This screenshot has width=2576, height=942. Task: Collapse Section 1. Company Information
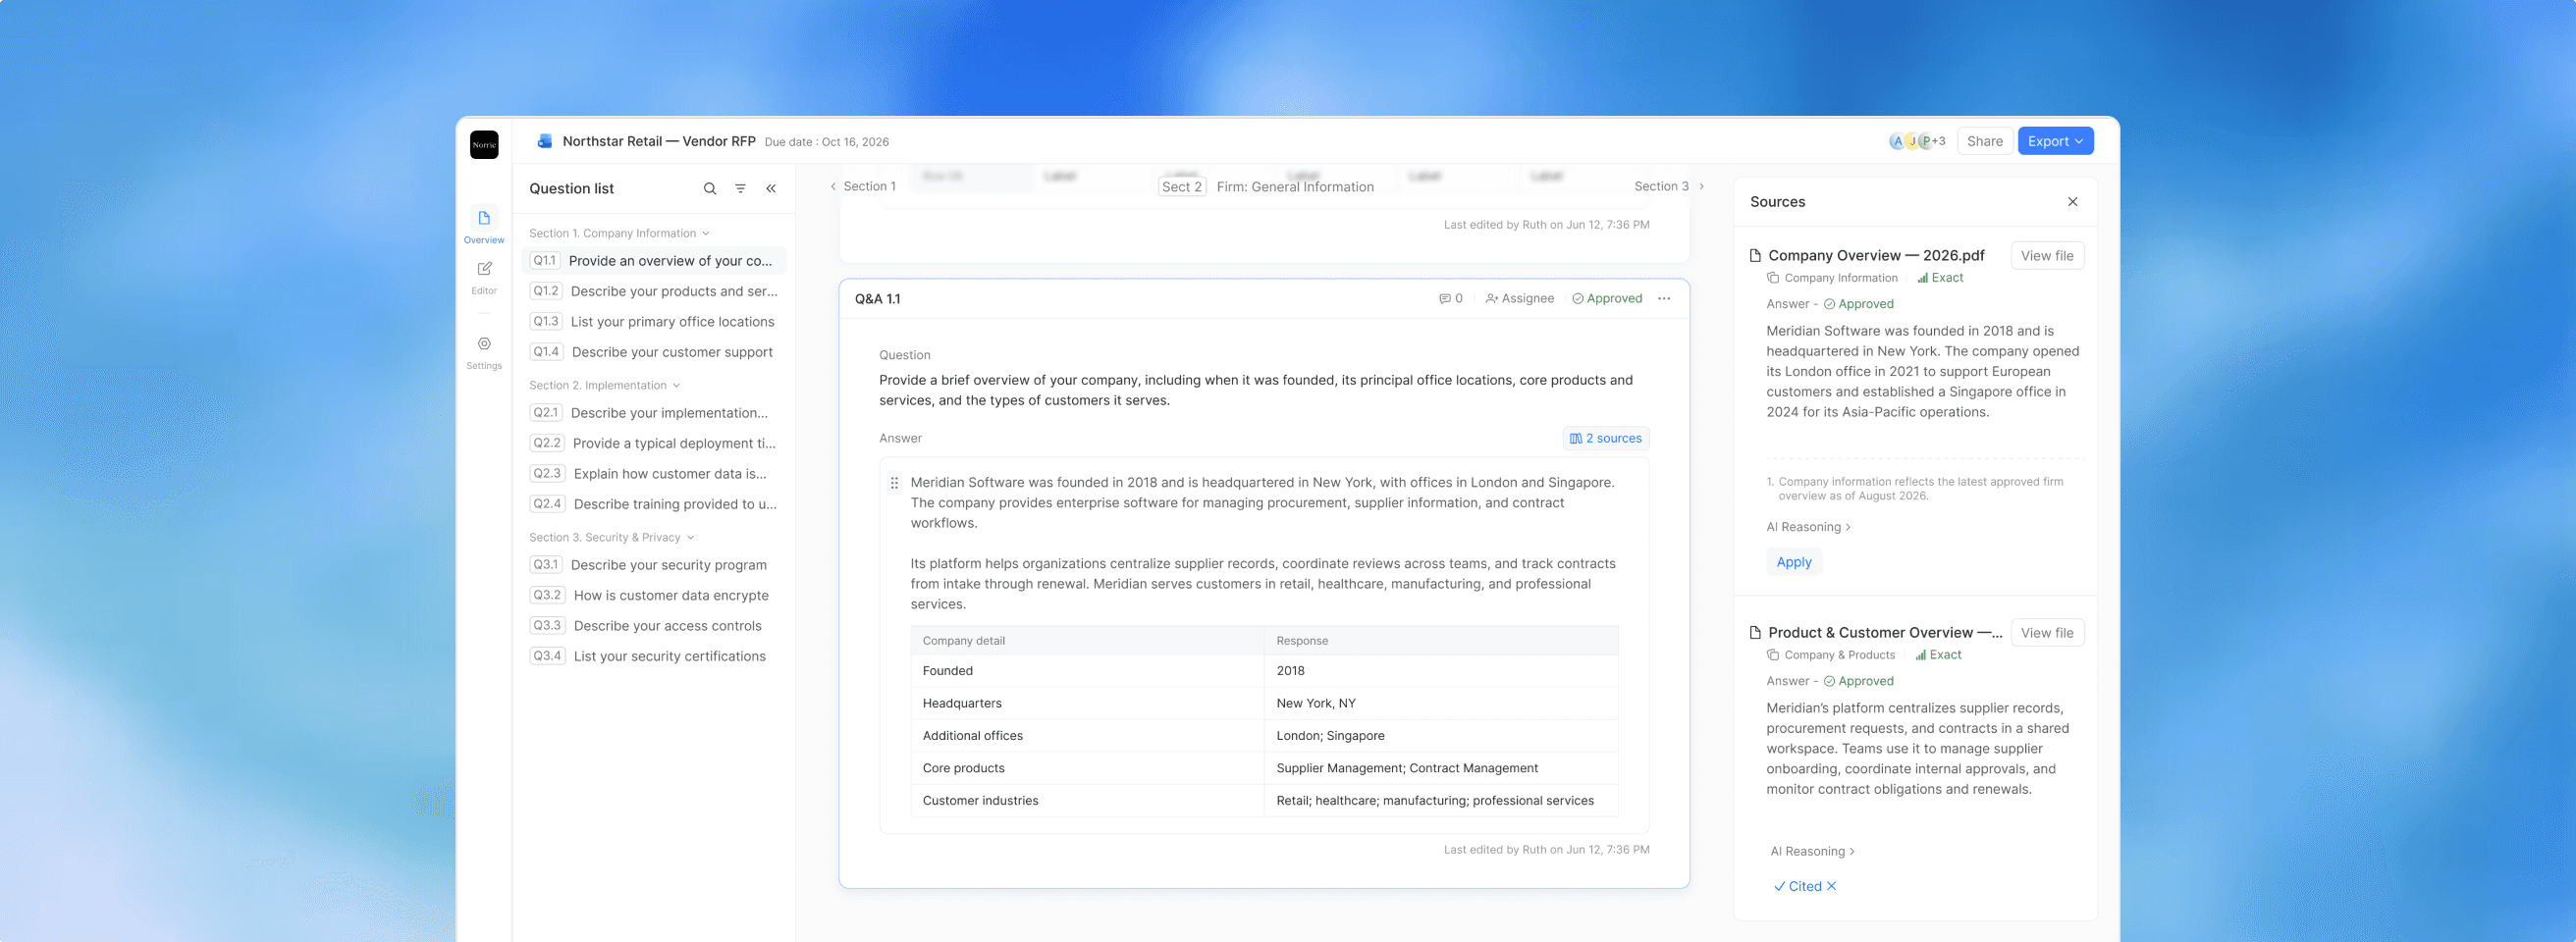619,233
